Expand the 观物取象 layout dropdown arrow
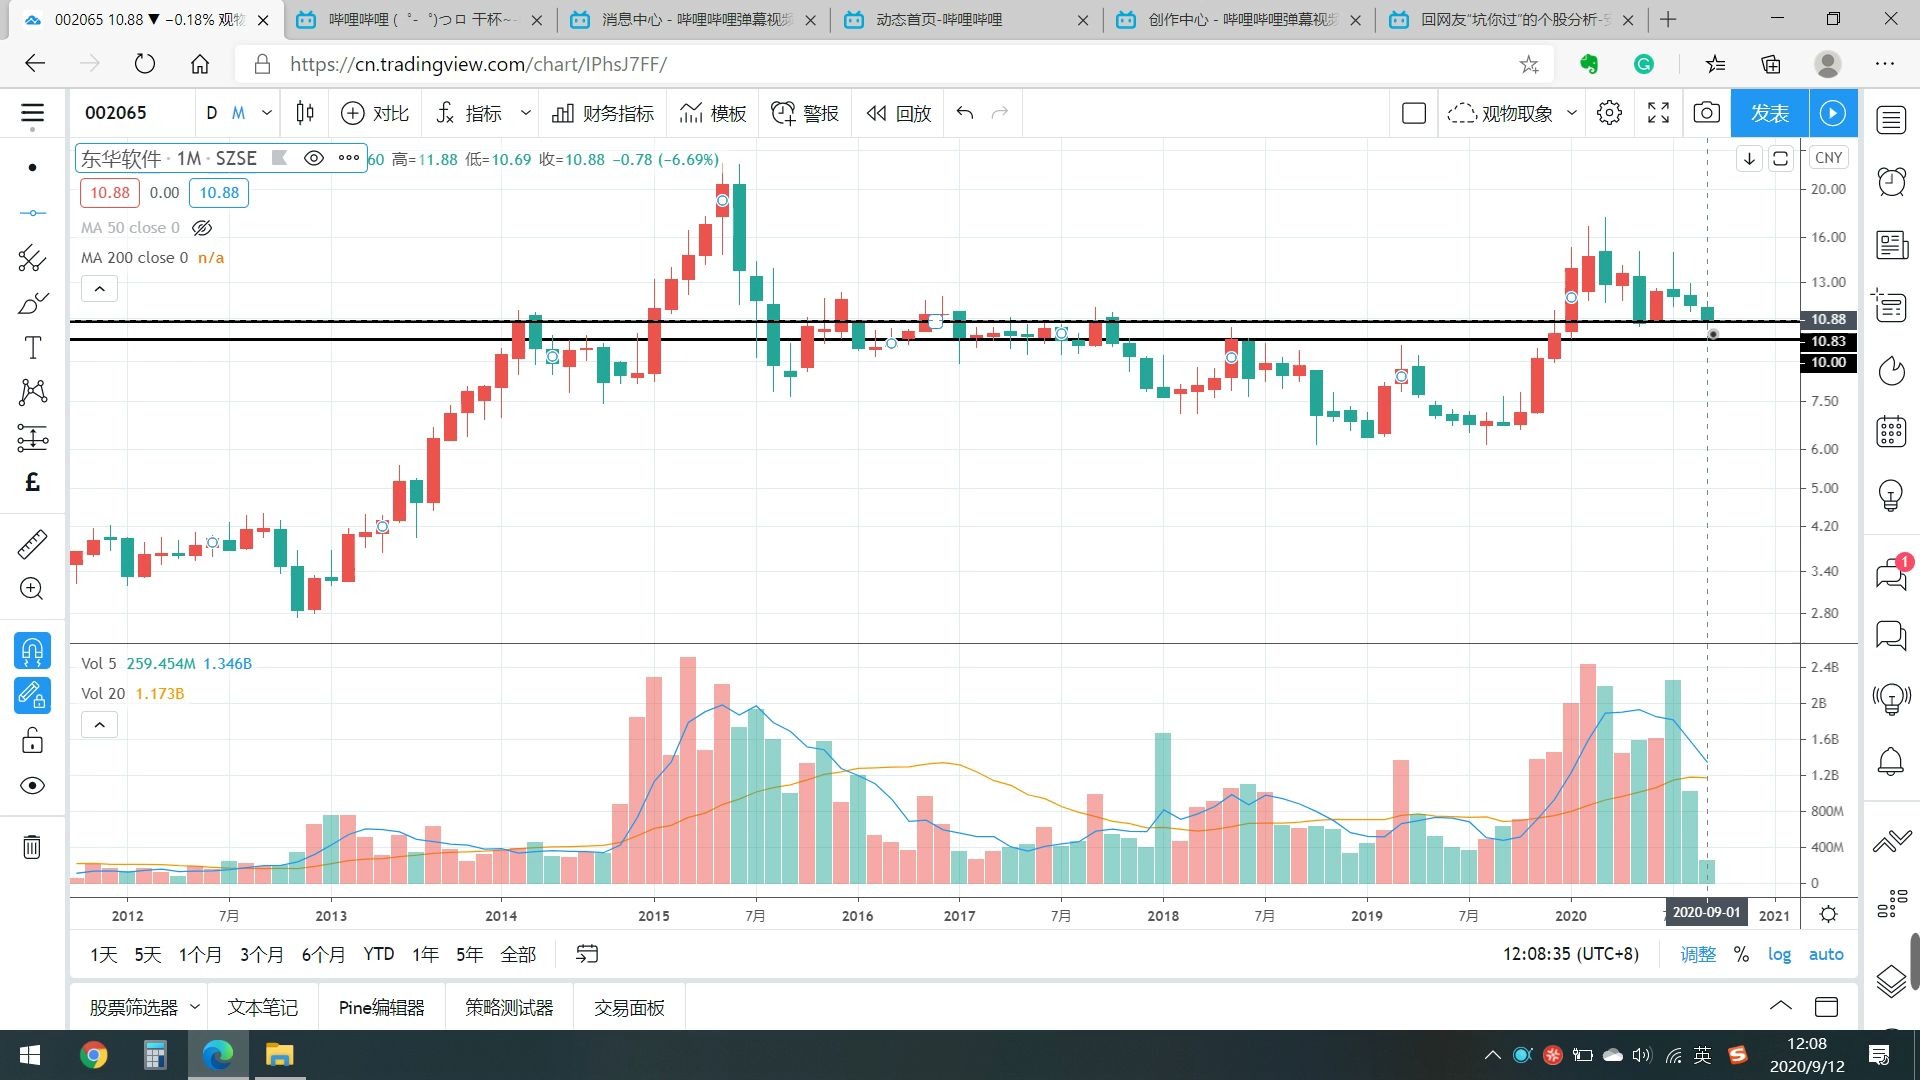 [1571, 113]
